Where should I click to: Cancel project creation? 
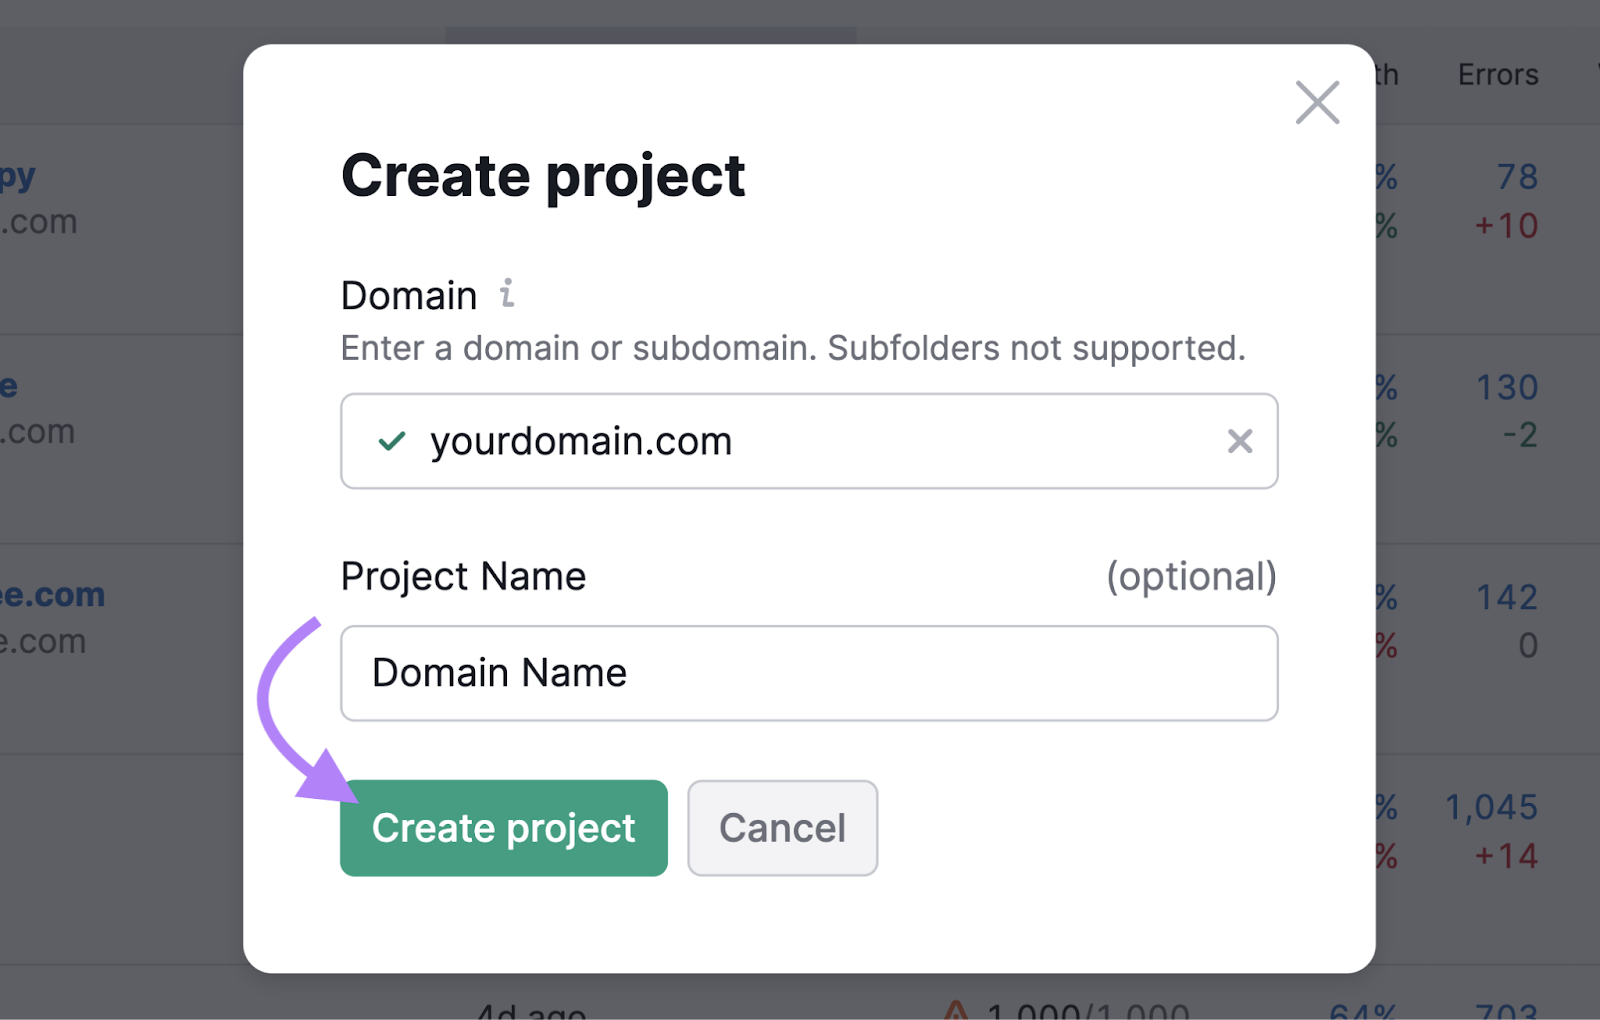click(x=782, y=828)
